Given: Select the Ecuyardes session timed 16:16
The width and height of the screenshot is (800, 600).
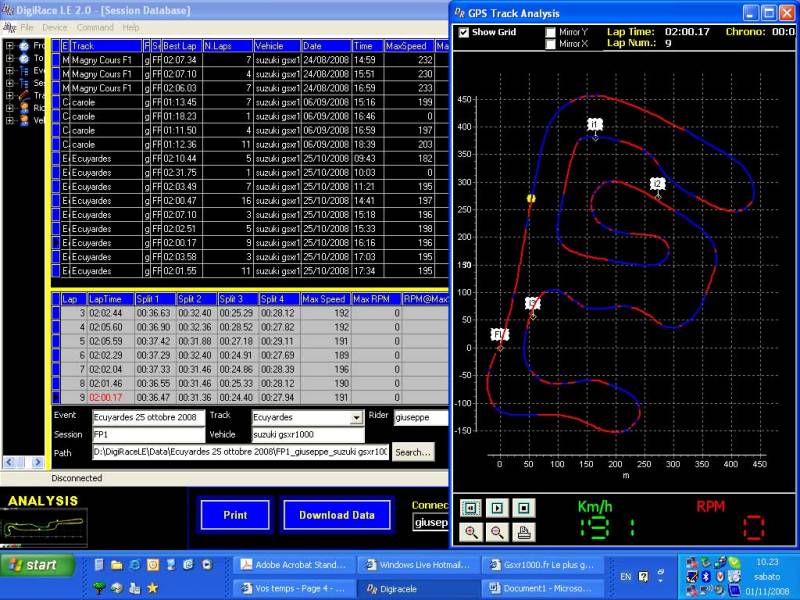Looking at the screenshot, I should (x=250, y=243).
